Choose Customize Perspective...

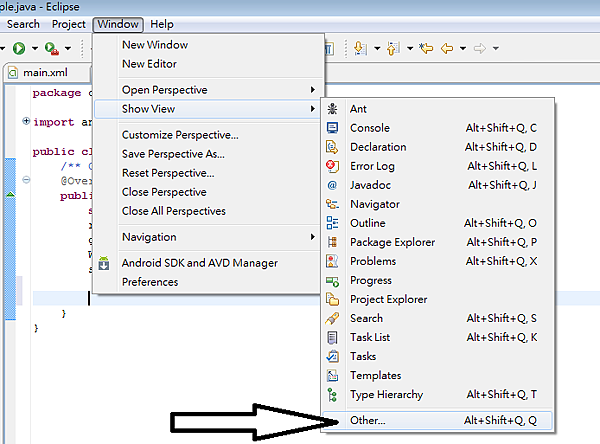pyautogui.click(x=209, y=135)
